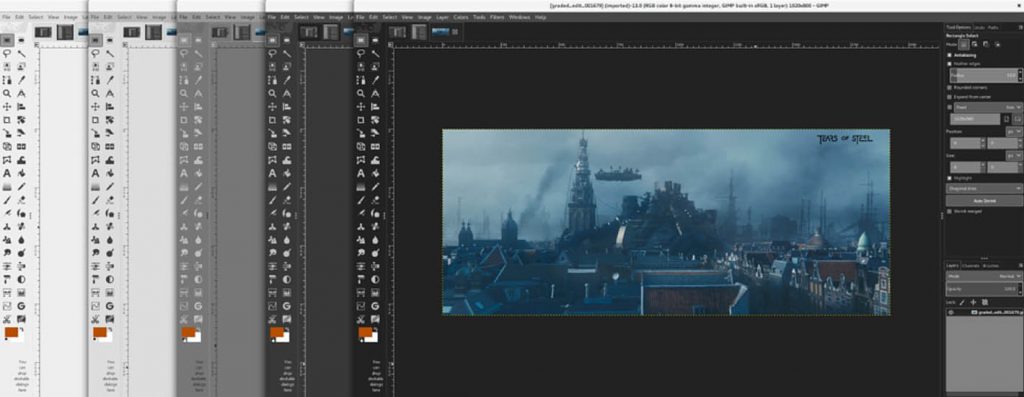
Task: Select Flip tool in darkest front window
Action: click(375, 146)
